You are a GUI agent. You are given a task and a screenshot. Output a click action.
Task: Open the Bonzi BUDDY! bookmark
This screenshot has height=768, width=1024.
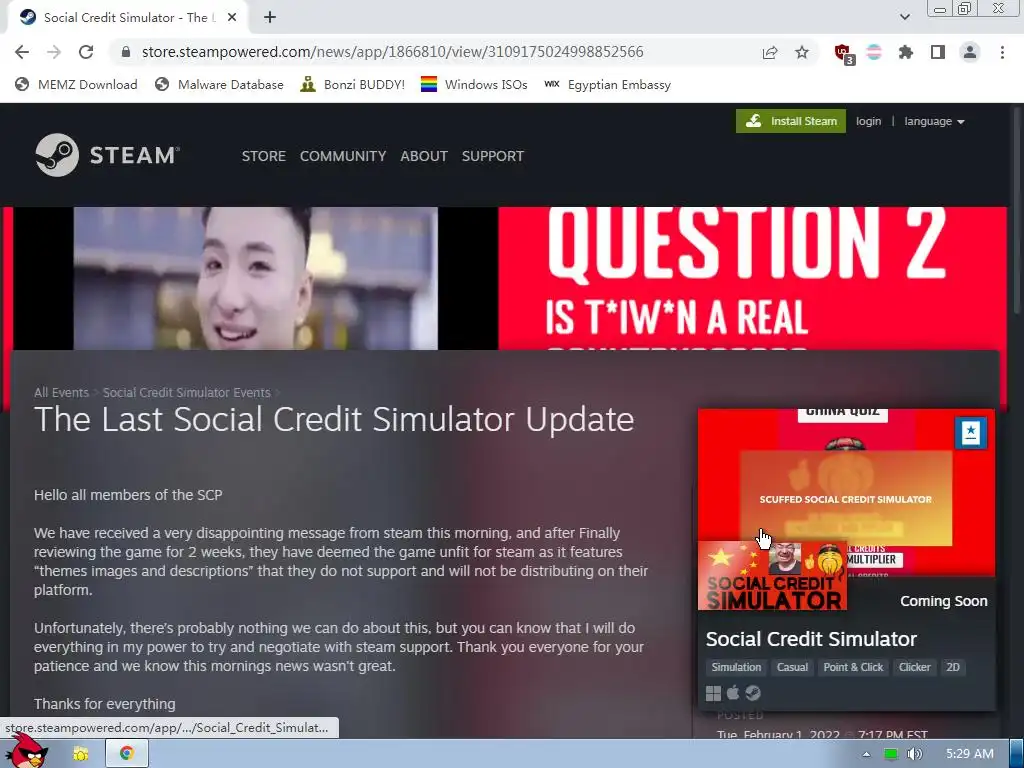[353, 84]
